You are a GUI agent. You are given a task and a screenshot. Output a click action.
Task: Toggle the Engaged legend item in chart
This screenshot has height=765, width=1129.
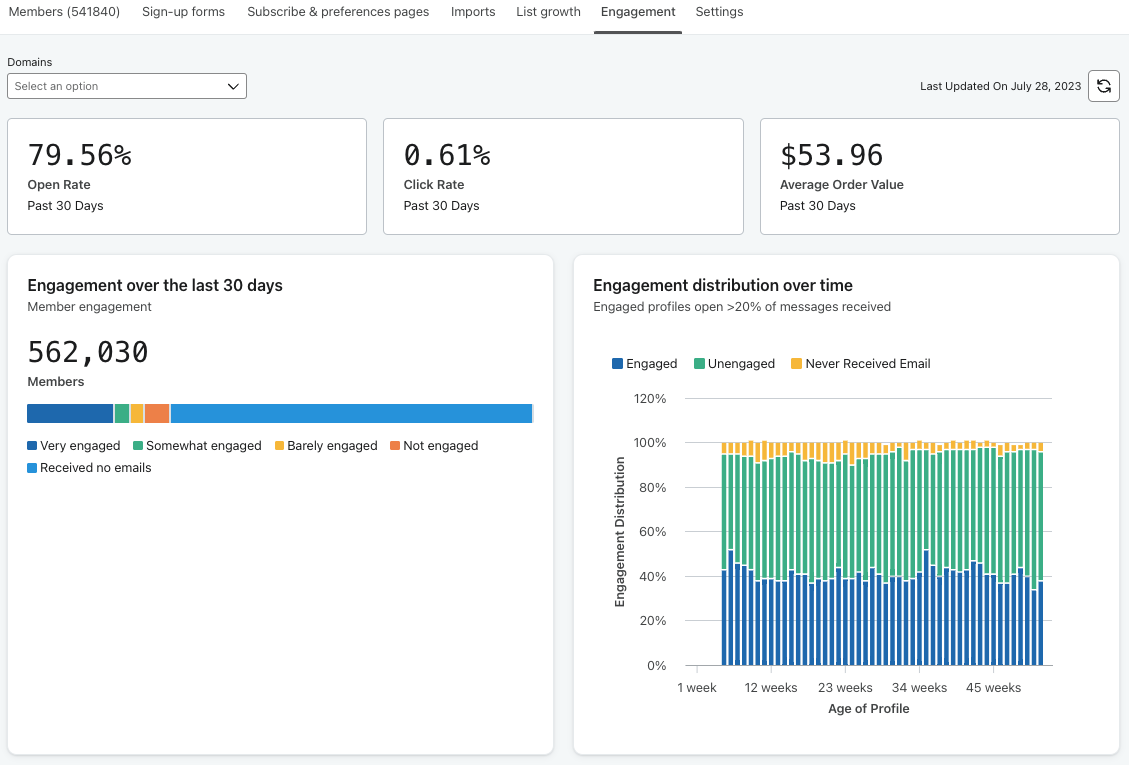pyautogui.click(x=644, y=364)
